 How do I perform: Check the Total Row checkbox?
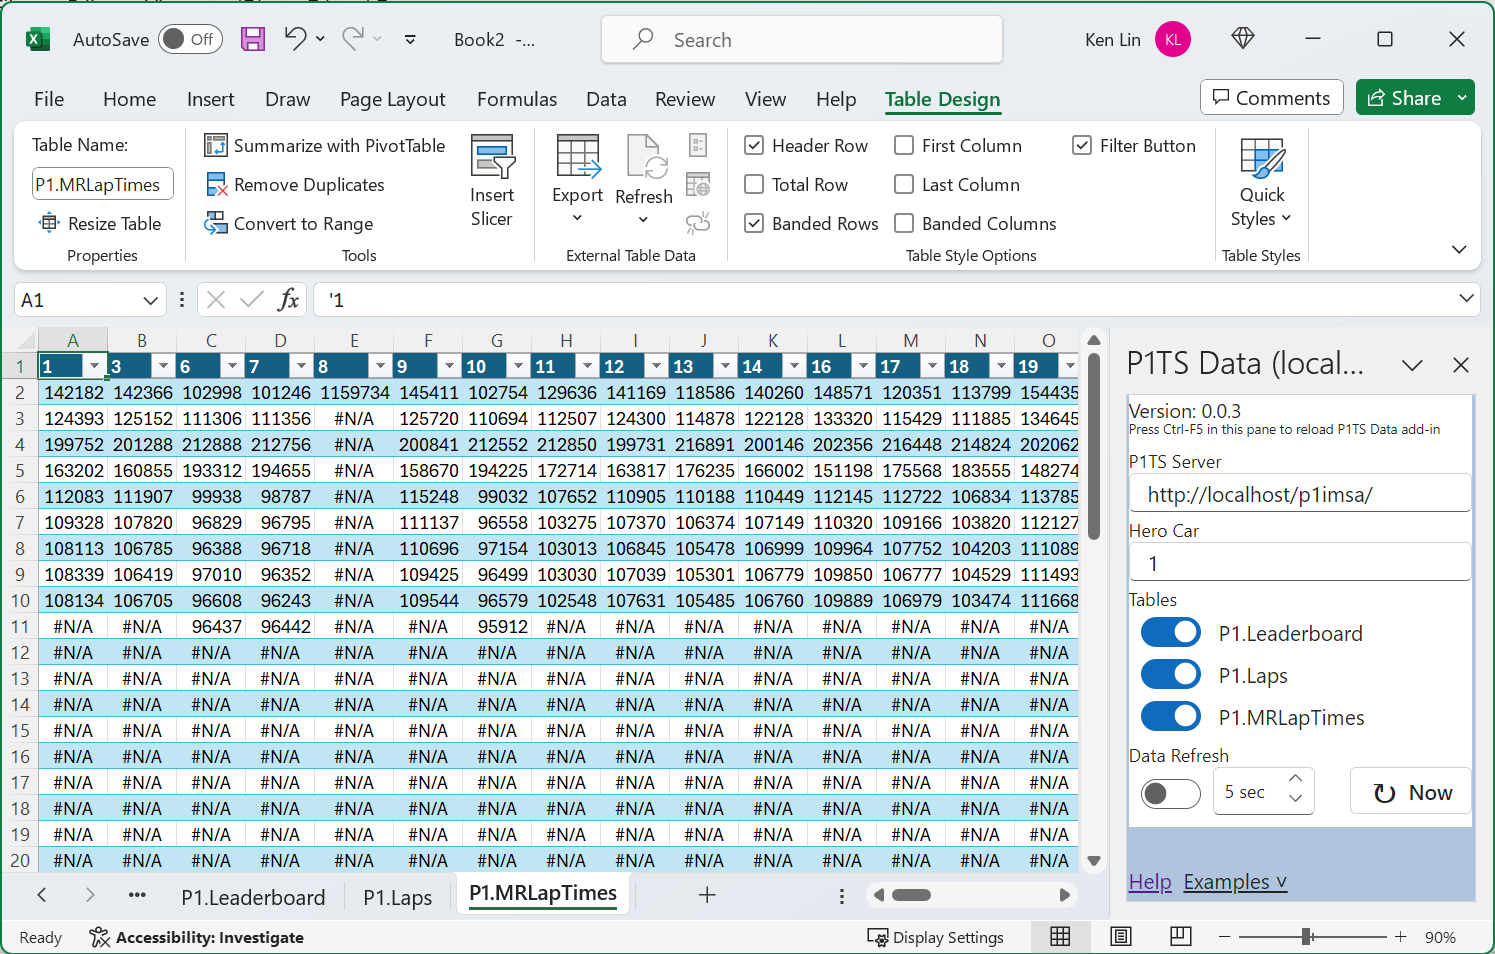tap(755, 184)
